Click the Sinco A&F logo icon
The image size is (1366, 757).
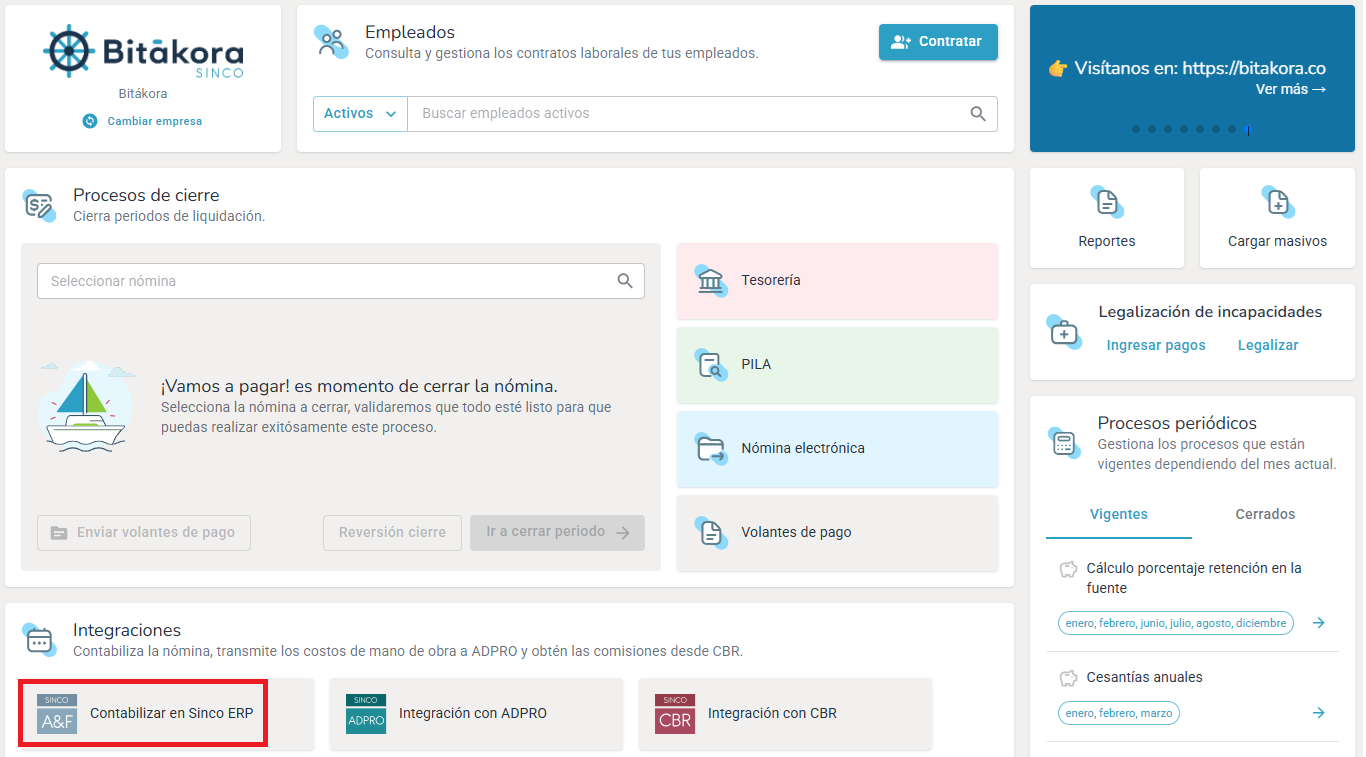[x=57, y=714]
